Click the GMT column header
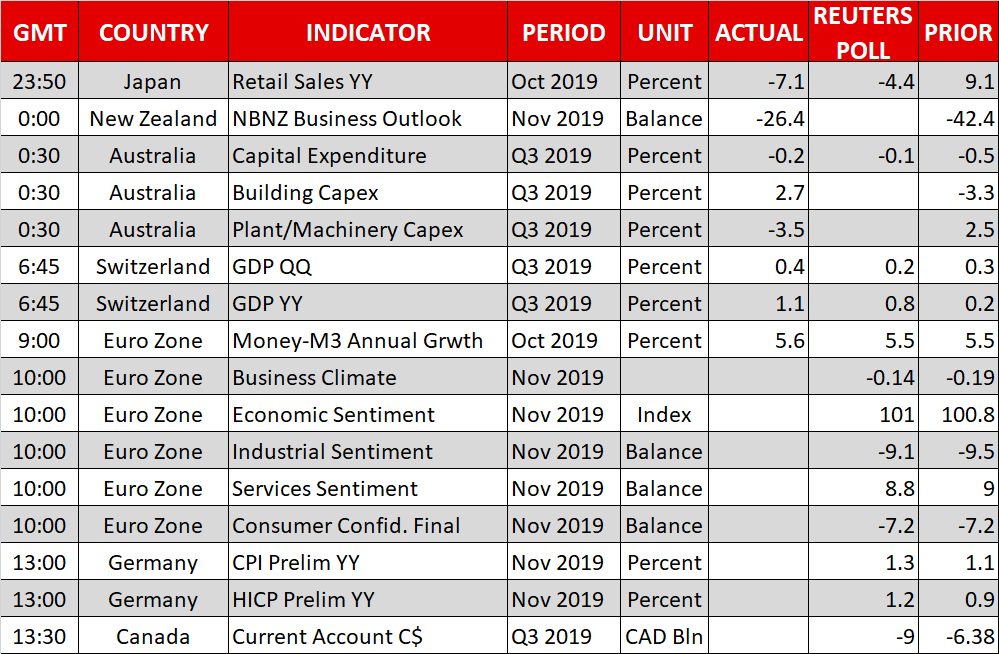The width and height of the screenshot is (999, 654). [40, 32]
